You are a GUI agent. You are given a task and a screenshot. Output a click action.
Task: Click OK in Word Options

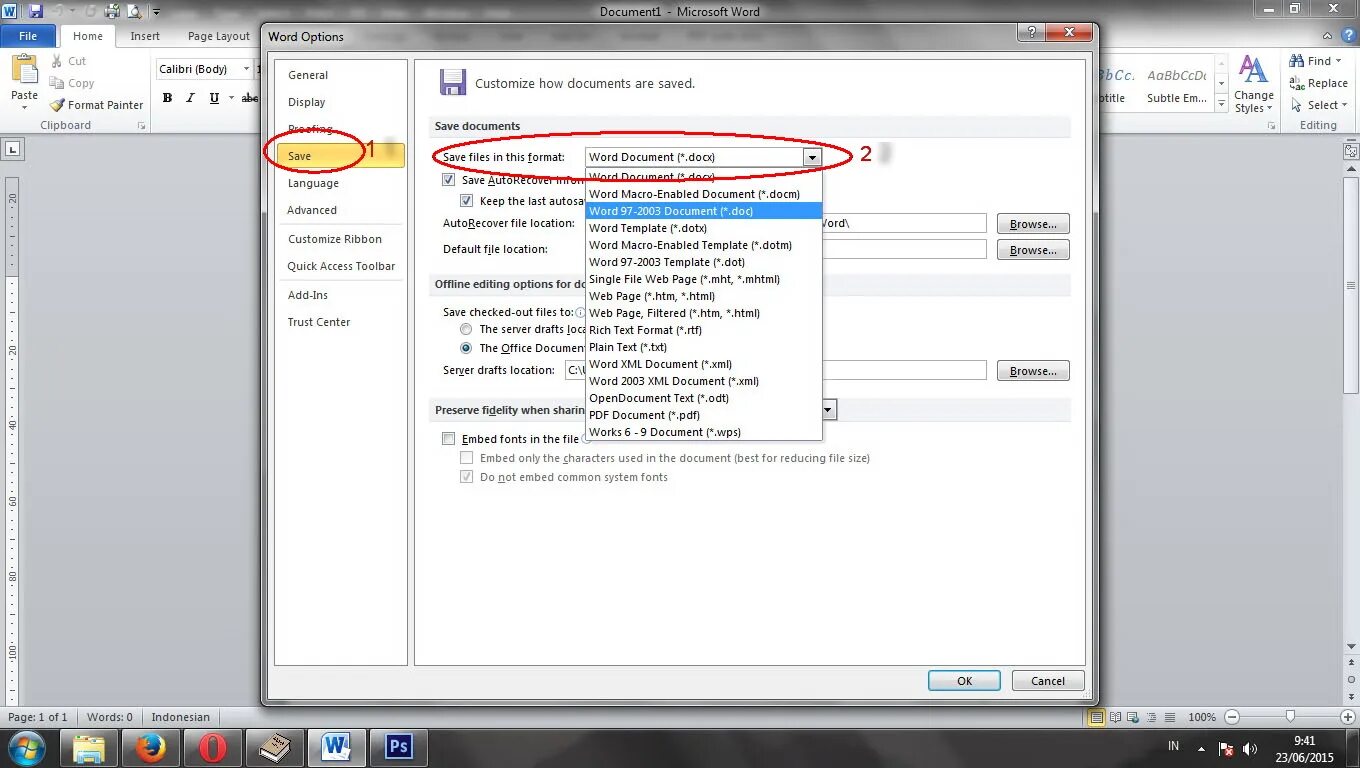[964, 680]
